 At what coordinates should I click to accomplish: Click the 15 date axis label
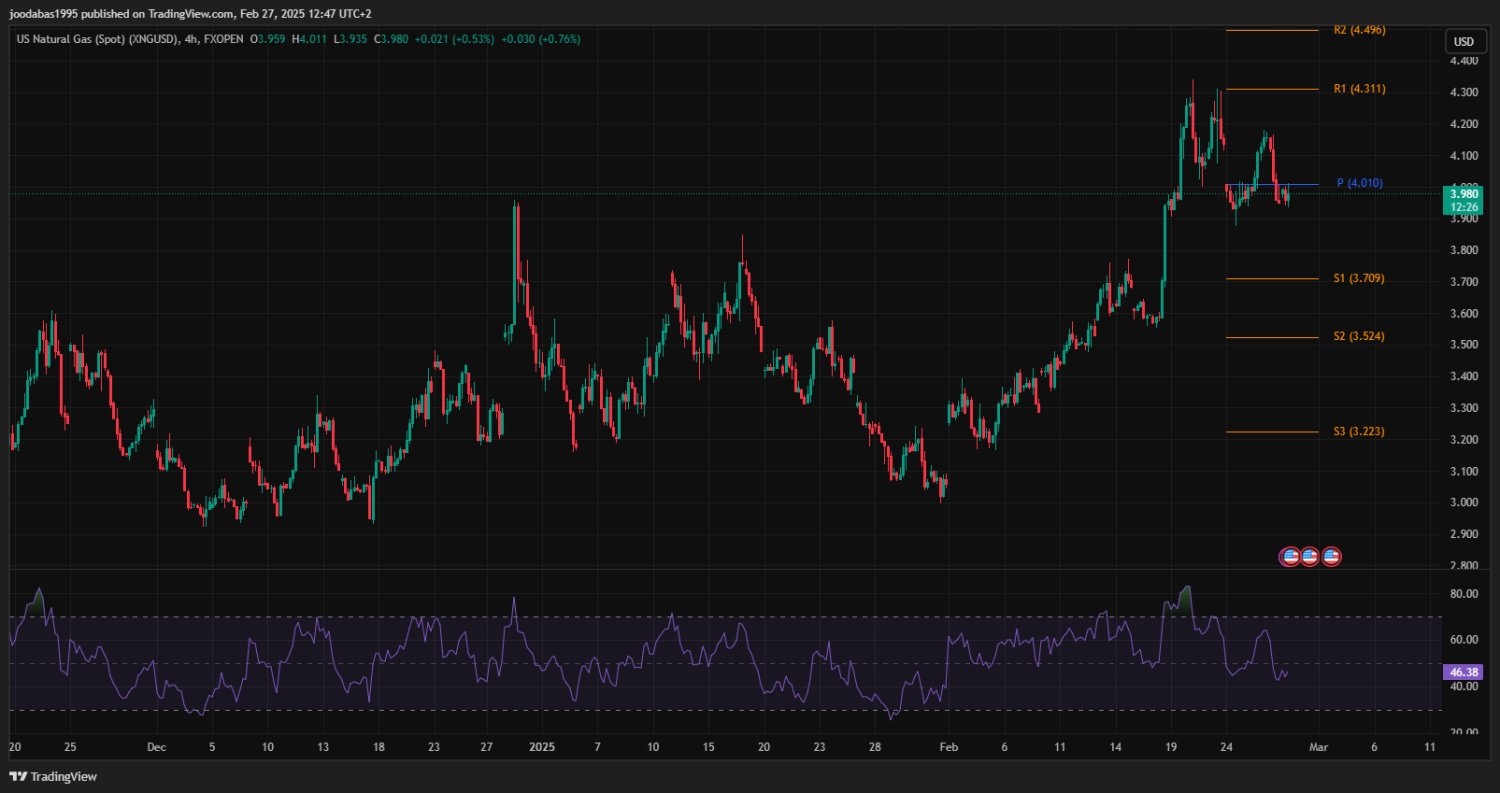pyautogui.click(x=708, y=747)
